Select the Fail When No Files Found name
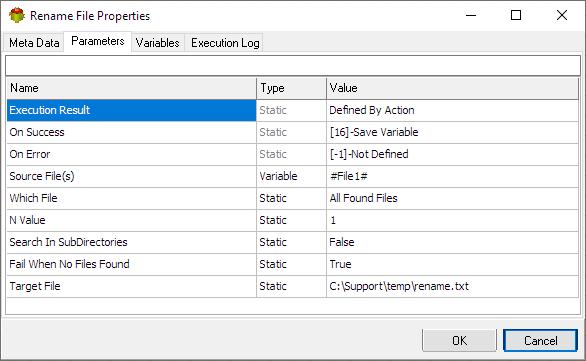The height and width of the screenshot is (361, 586). (132, 265)
